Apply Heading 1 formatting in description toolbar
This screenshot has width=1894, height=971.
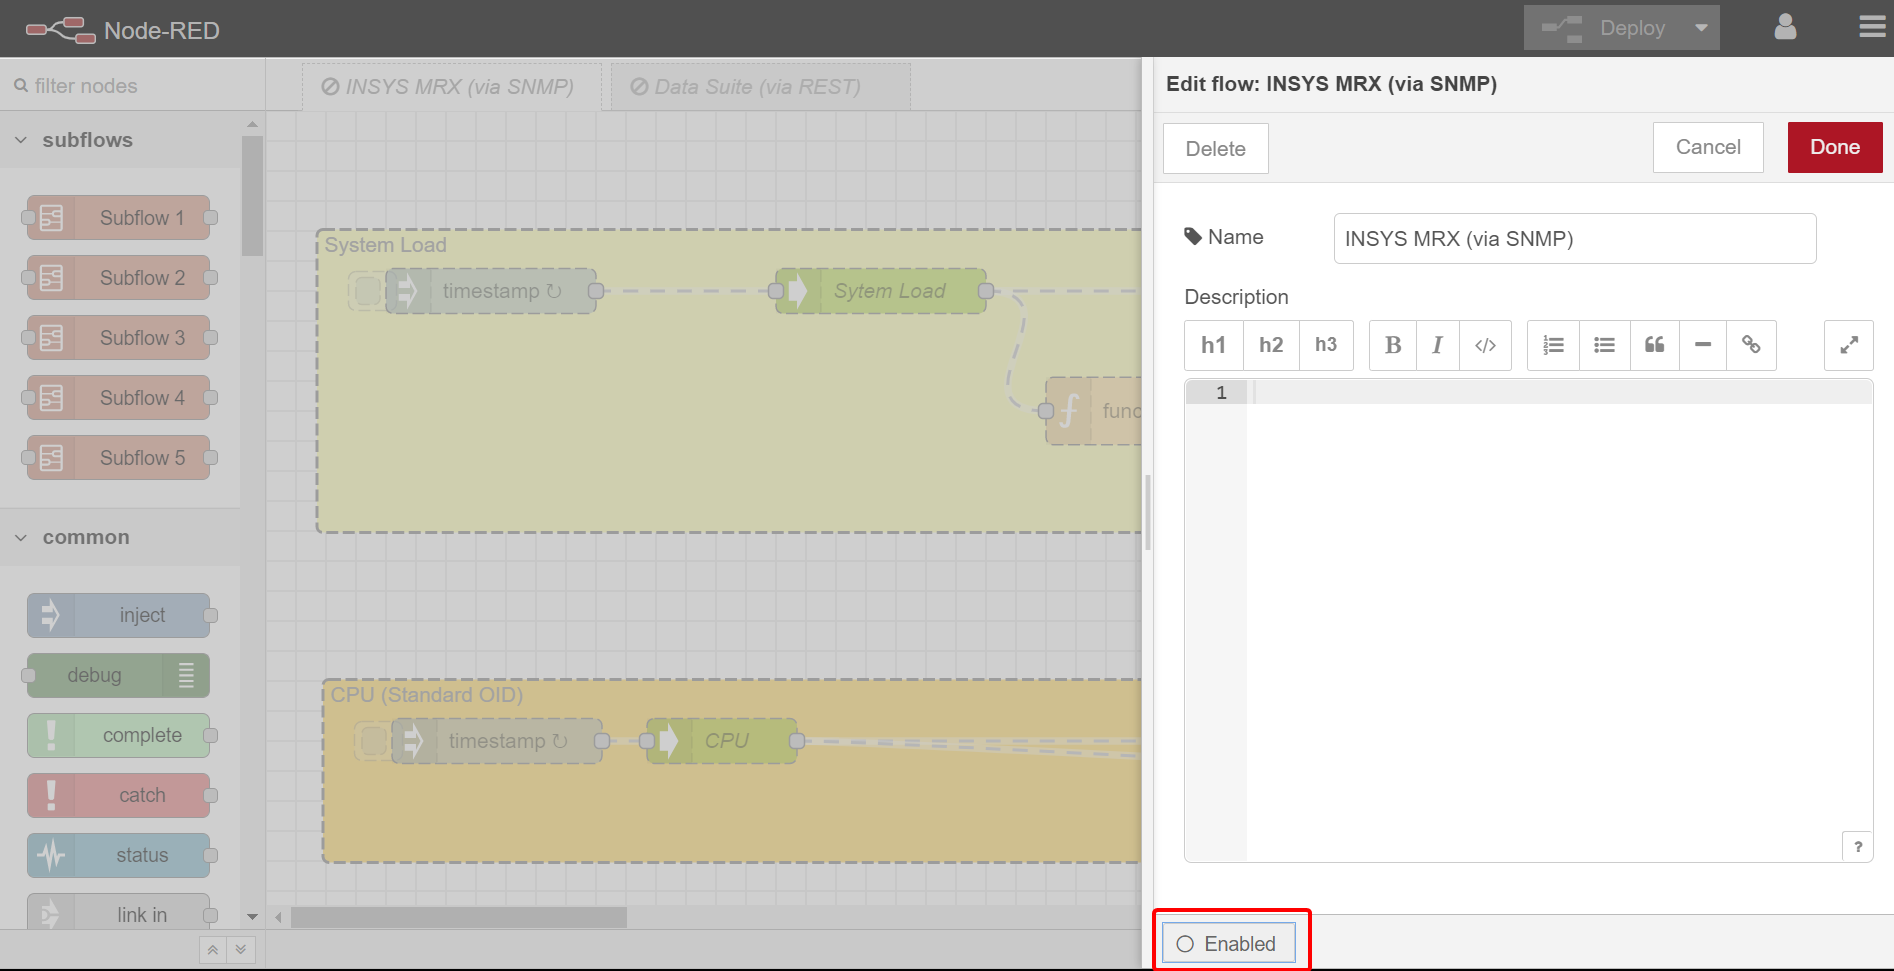point(1213,345)
